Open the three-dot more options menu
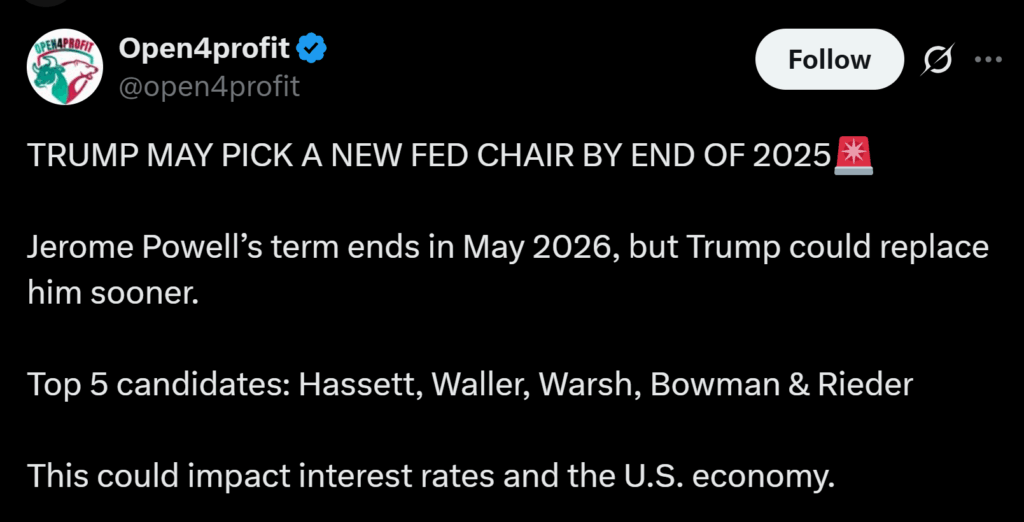 pyautogui.click(x=987, y=60)
